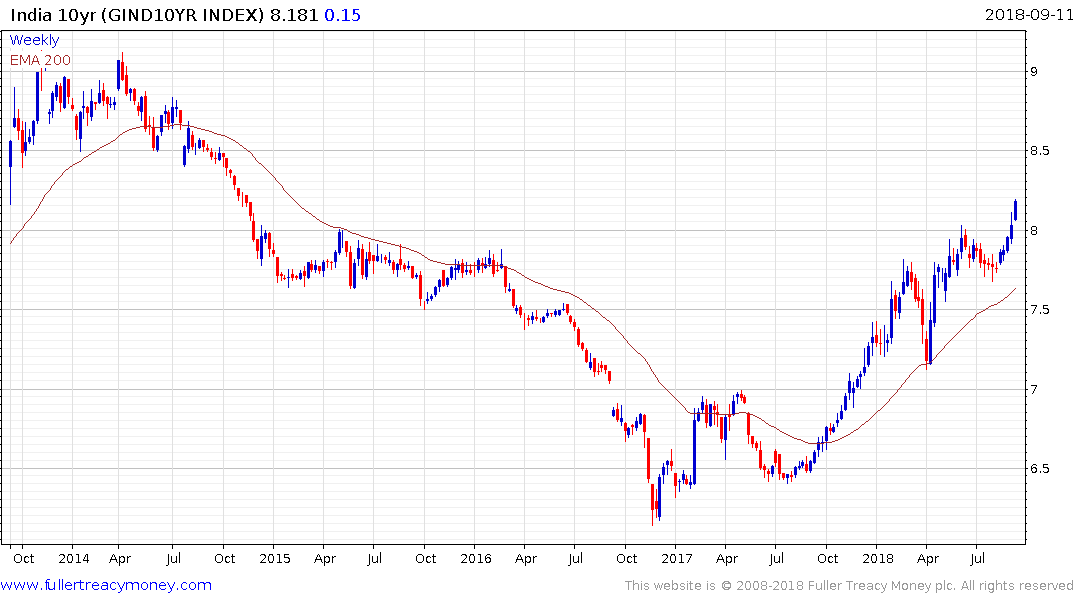This screenshot has height=600, width=1075.
Task: Select the 8.181 last value text
Action: pos(293,15)
